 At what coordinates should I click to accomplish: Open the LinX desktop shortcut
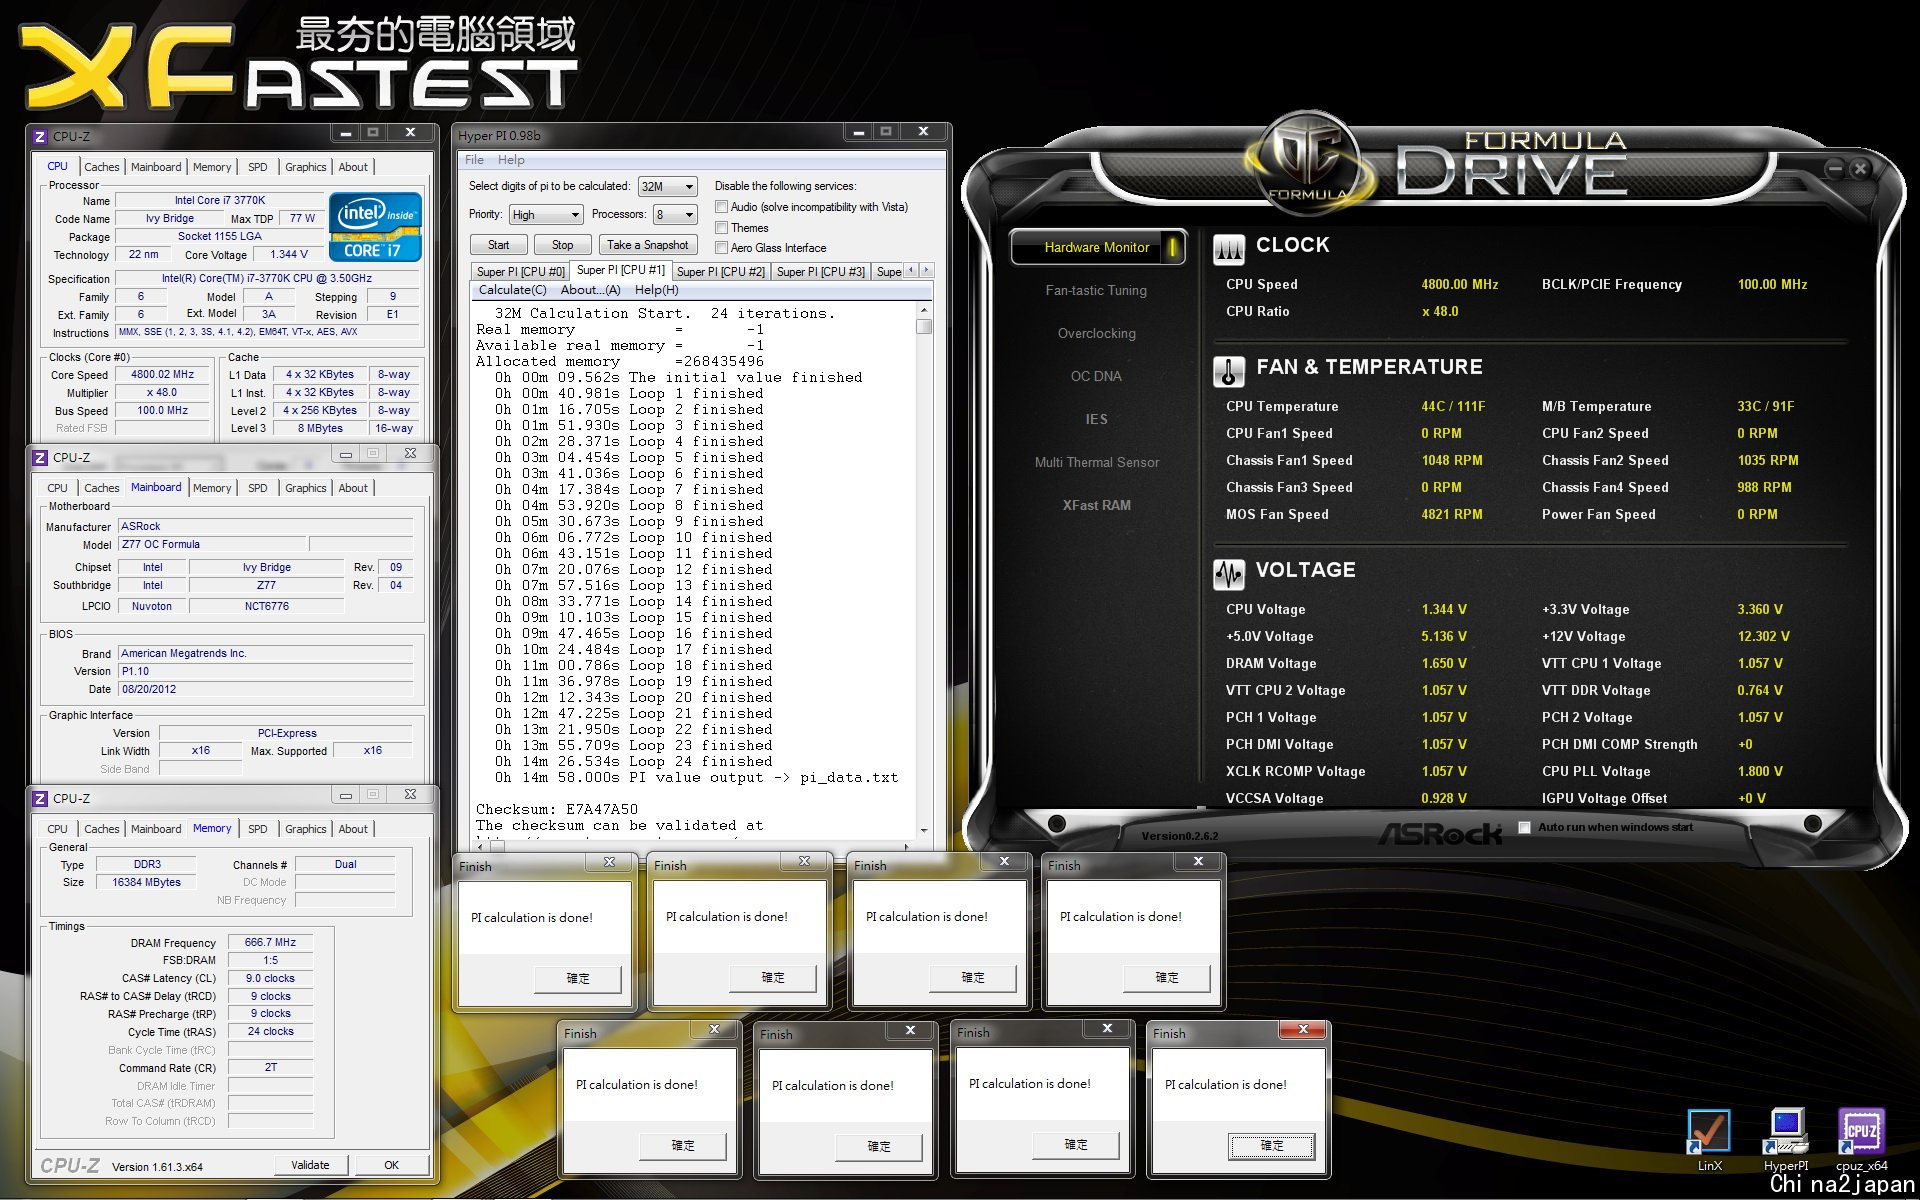click(1709, 1140)
